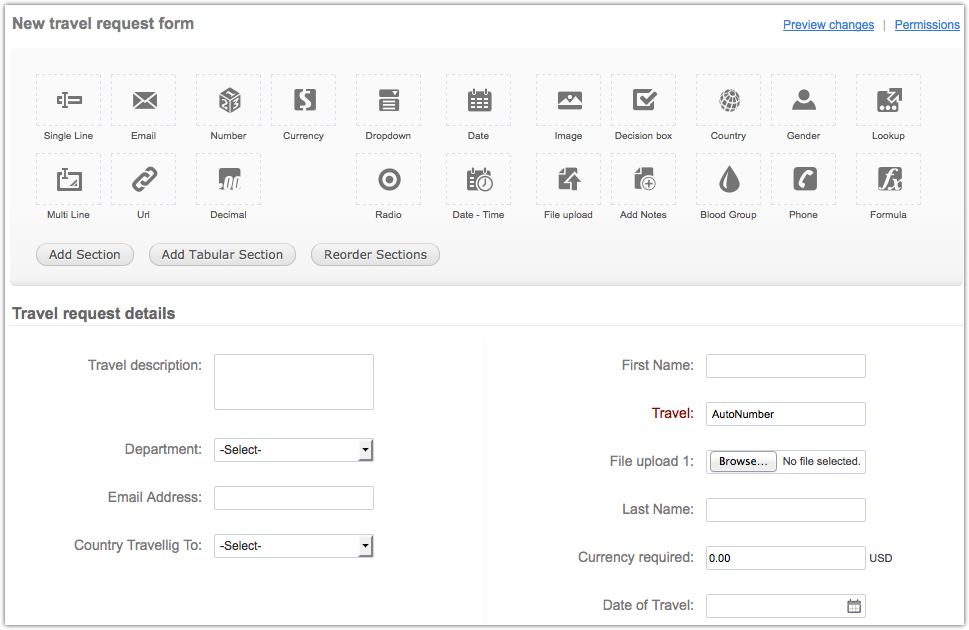This screenshot has width=969, height=630.
Task: Pick the Lookup field icon
Action: click(x=888, y=100)
